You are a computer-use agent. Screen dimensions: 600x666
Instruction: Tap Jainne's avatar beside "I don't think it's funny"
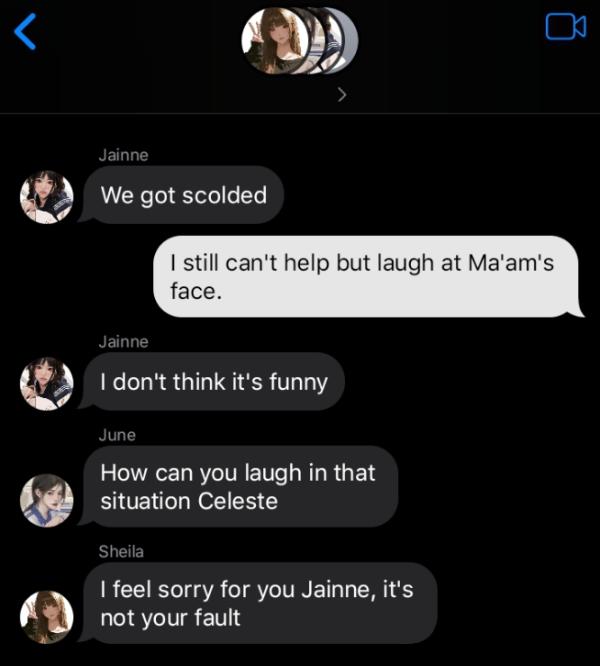(x=47, y=383)
